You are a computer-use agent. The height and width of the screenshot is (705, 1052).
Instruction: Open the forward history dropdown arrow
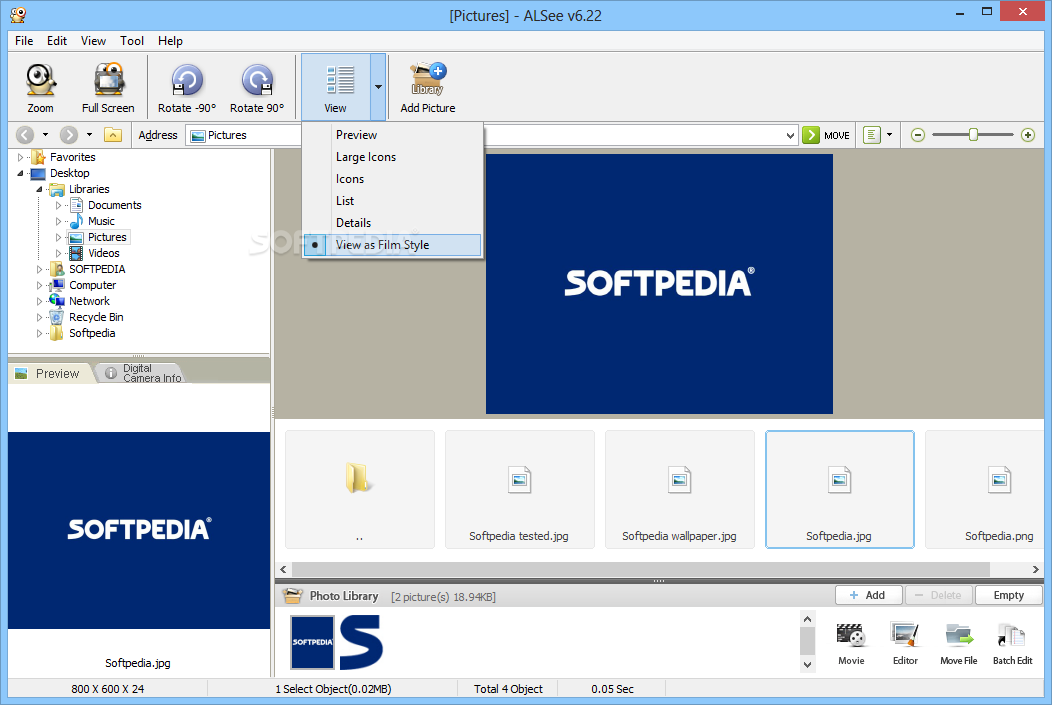coord(89,135)
